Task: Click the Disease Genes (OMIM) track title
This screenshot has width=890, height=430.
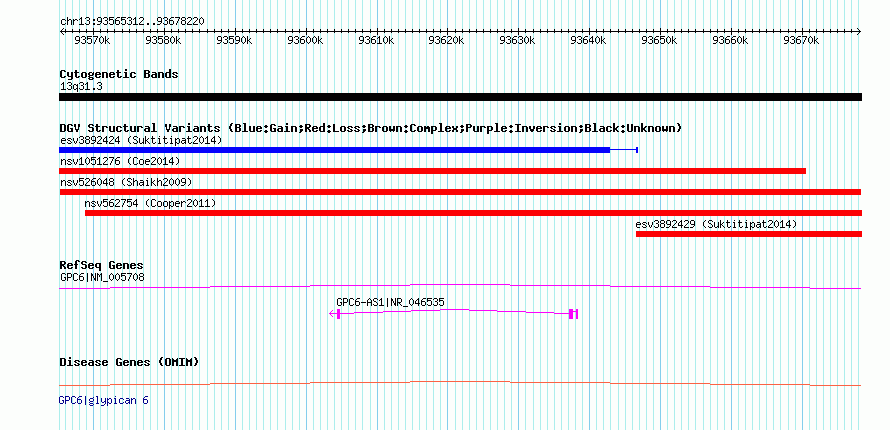Action: coord(129,362)
